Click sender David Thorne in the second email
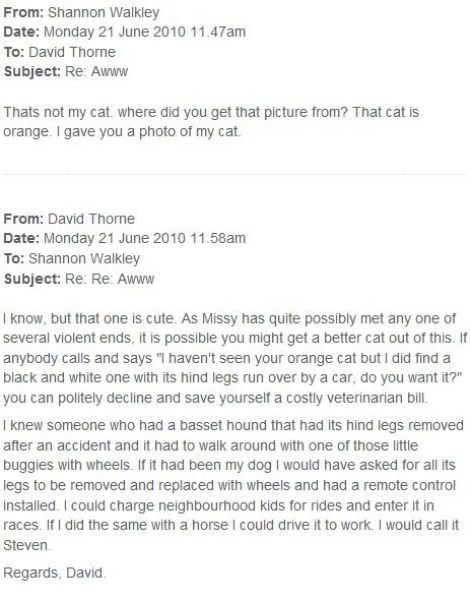 (91, 219)
